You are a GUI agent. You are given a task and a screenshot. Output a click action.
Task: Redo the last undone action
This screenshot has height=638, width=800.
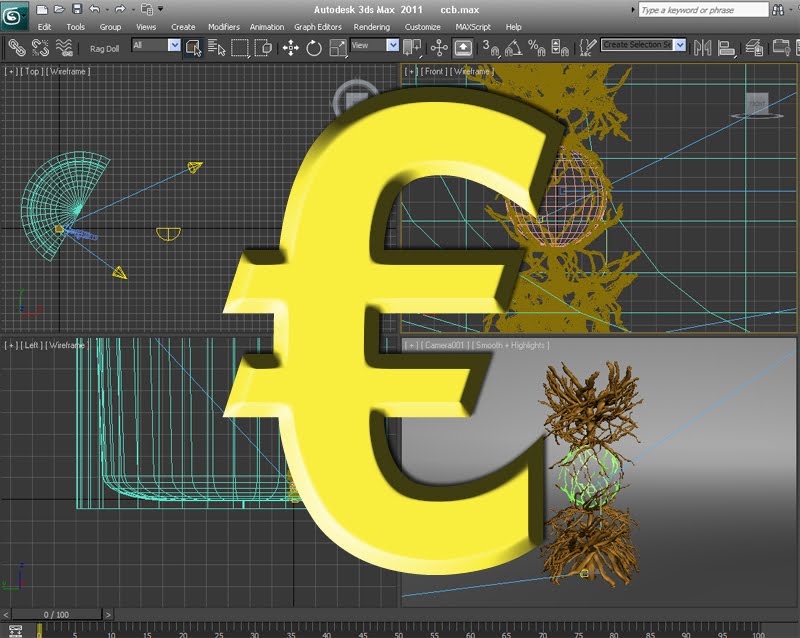click(x=120, y=9)
